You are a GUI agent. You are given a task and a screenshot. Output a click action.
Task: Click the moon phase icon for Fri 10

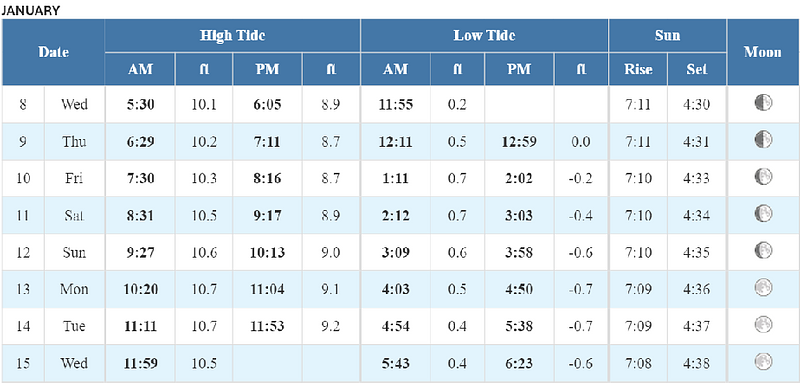[x=763, y=177]
